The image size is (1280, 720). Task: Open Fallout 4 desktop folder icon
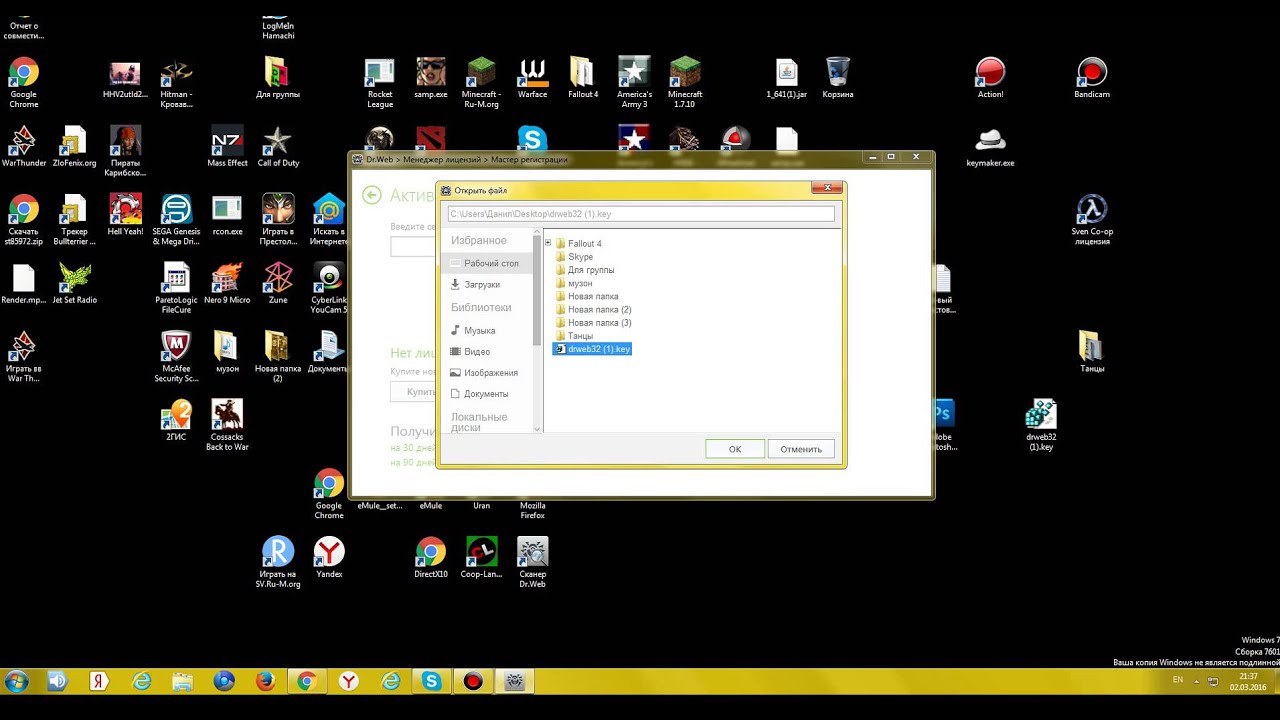click(583, 79)
